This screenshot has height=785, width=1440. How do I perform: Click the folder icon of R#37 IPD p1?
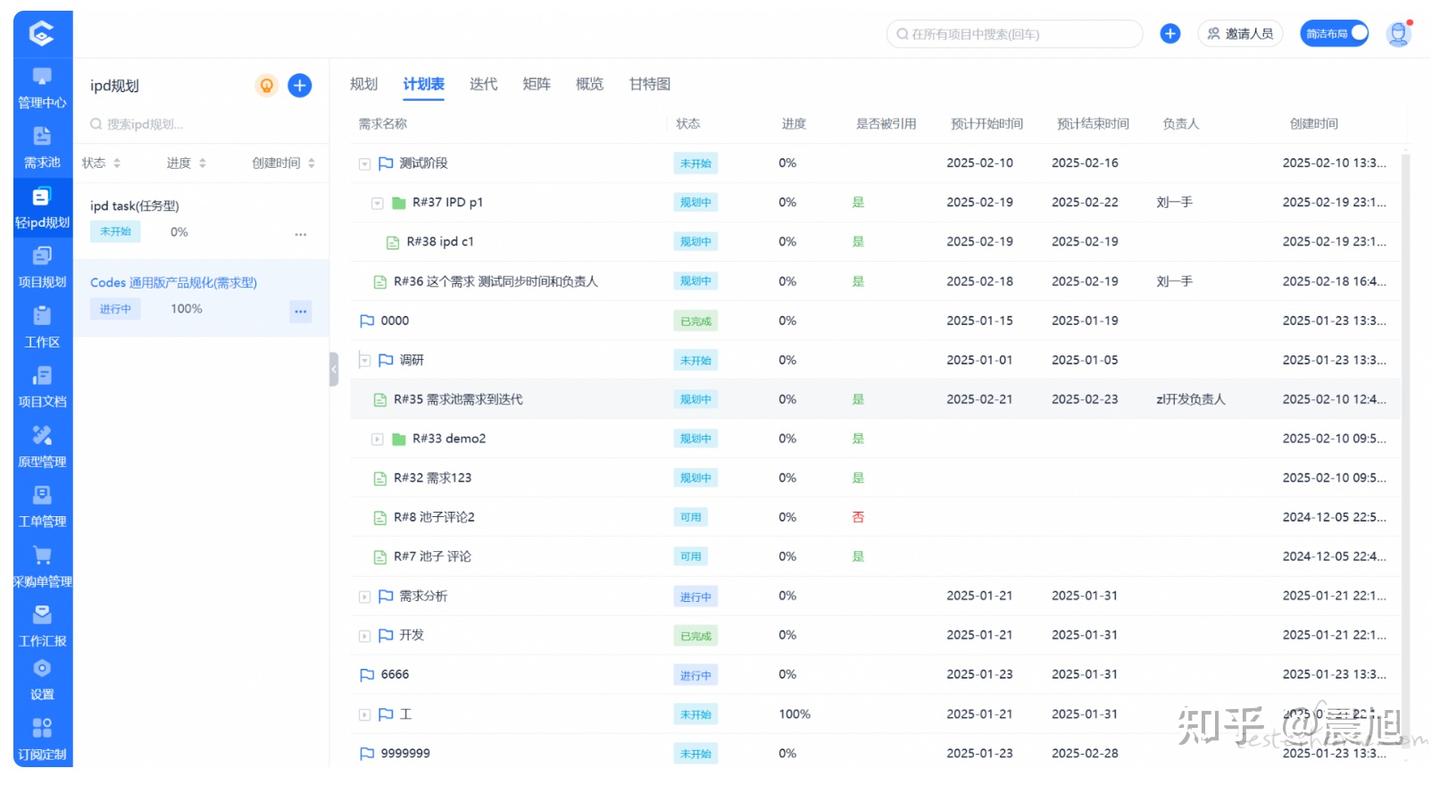[399, 203]
